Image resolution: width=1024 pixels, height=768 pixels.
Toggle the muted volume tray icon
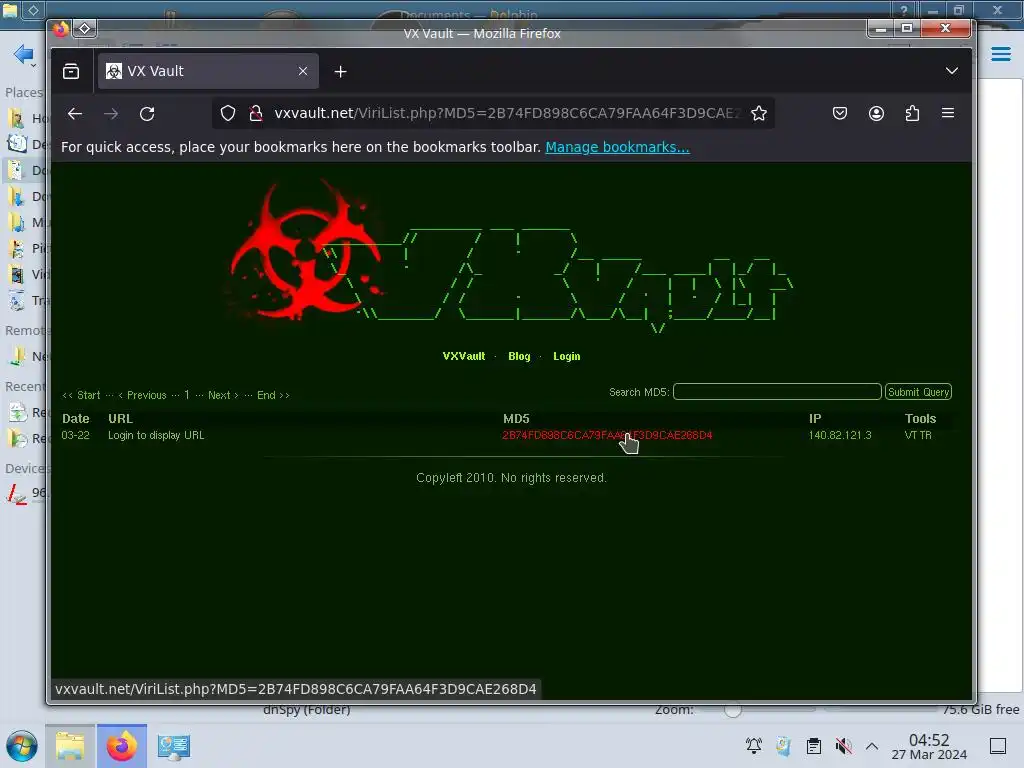click(843, 745)
